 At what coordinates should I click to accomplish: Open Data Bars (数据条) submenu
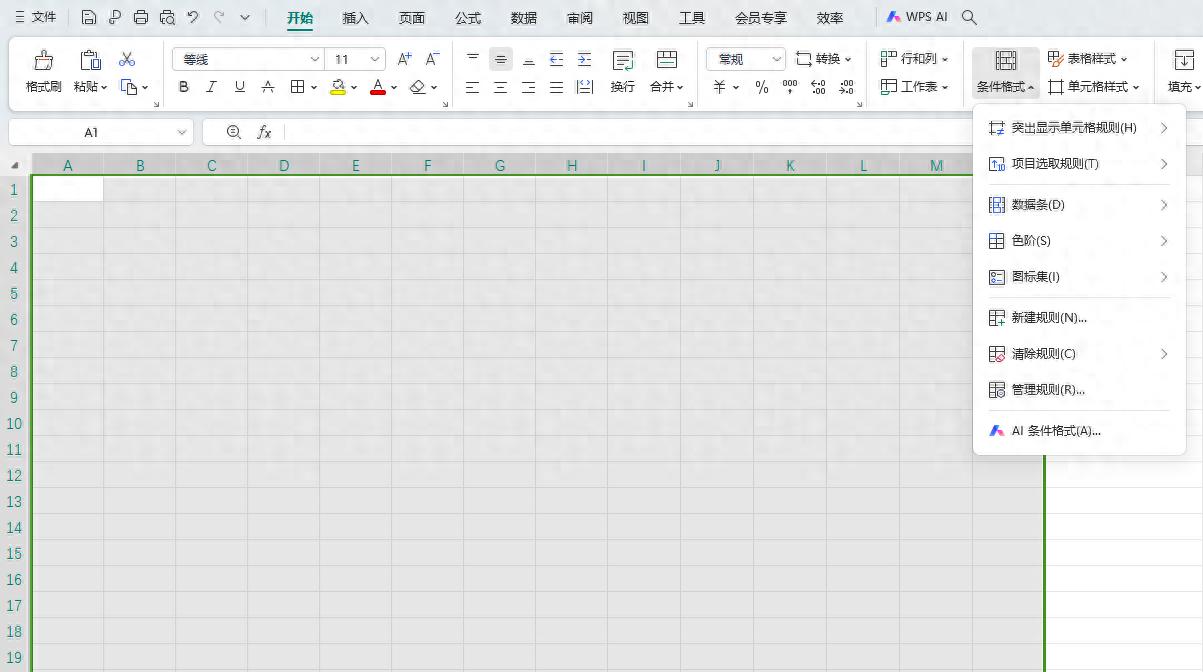tap(1079, 205)
